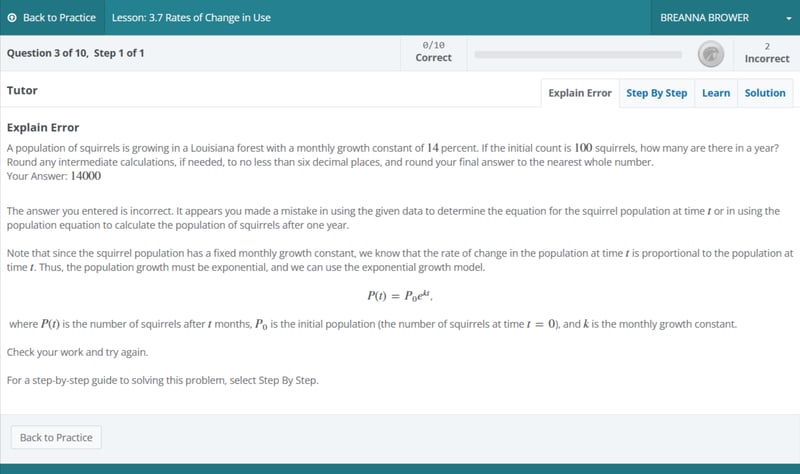Click the back arrow icon in the top bar
This screenshot has height=474, width=800.
(12, 18)
